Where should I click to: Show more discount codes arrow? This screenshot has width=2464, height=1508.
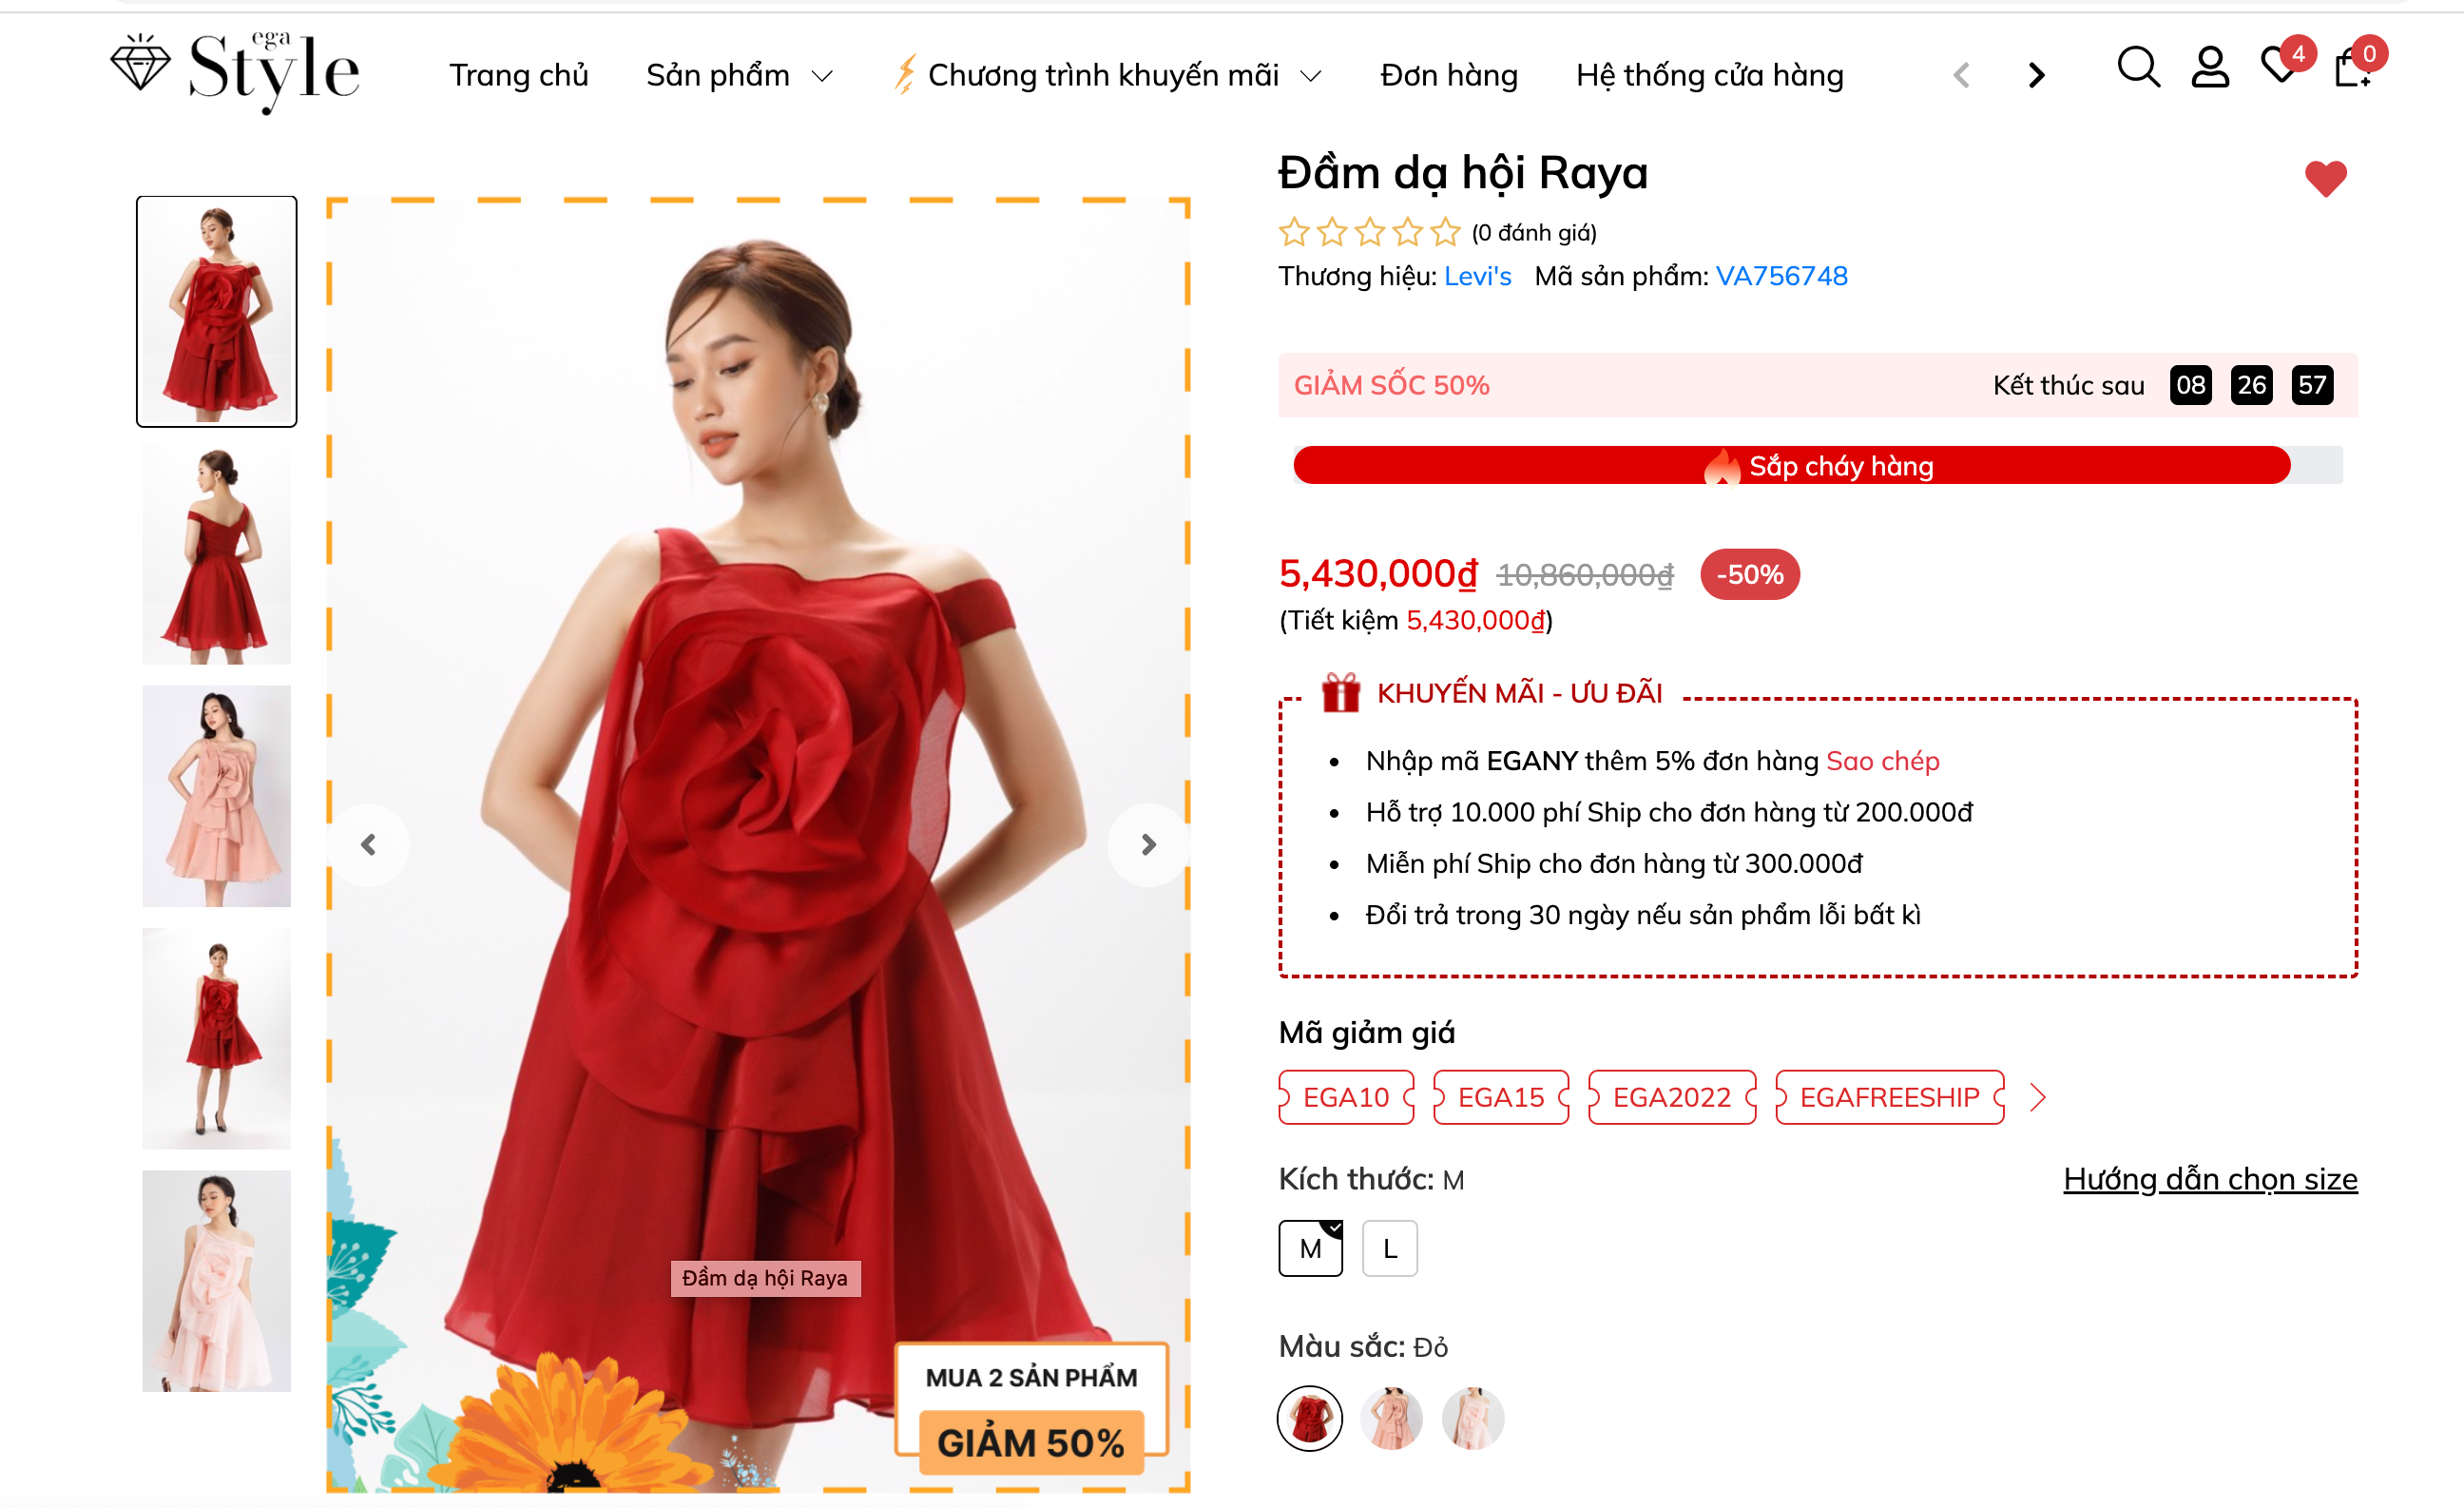[2038, 1097]
